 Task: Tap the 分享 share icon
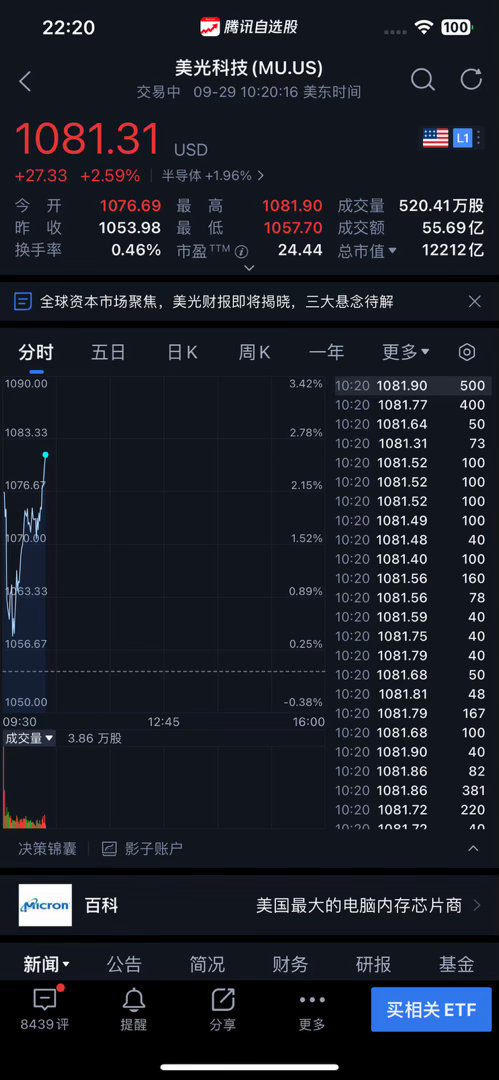click(x=223, y=1000)
